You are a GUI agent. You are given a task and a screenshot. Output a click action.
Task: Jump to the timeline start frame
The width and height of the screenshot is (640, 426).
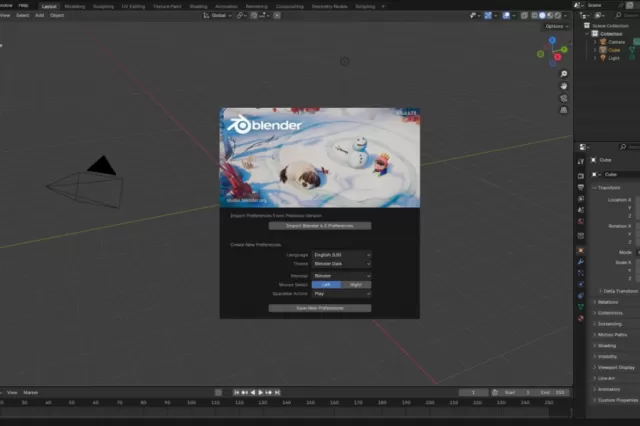(236, 393)
